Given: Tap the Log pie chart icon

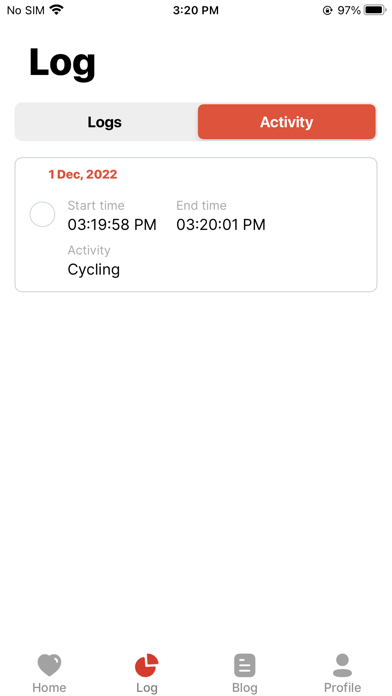Looking at the screenshot, I should coord(147,665).
